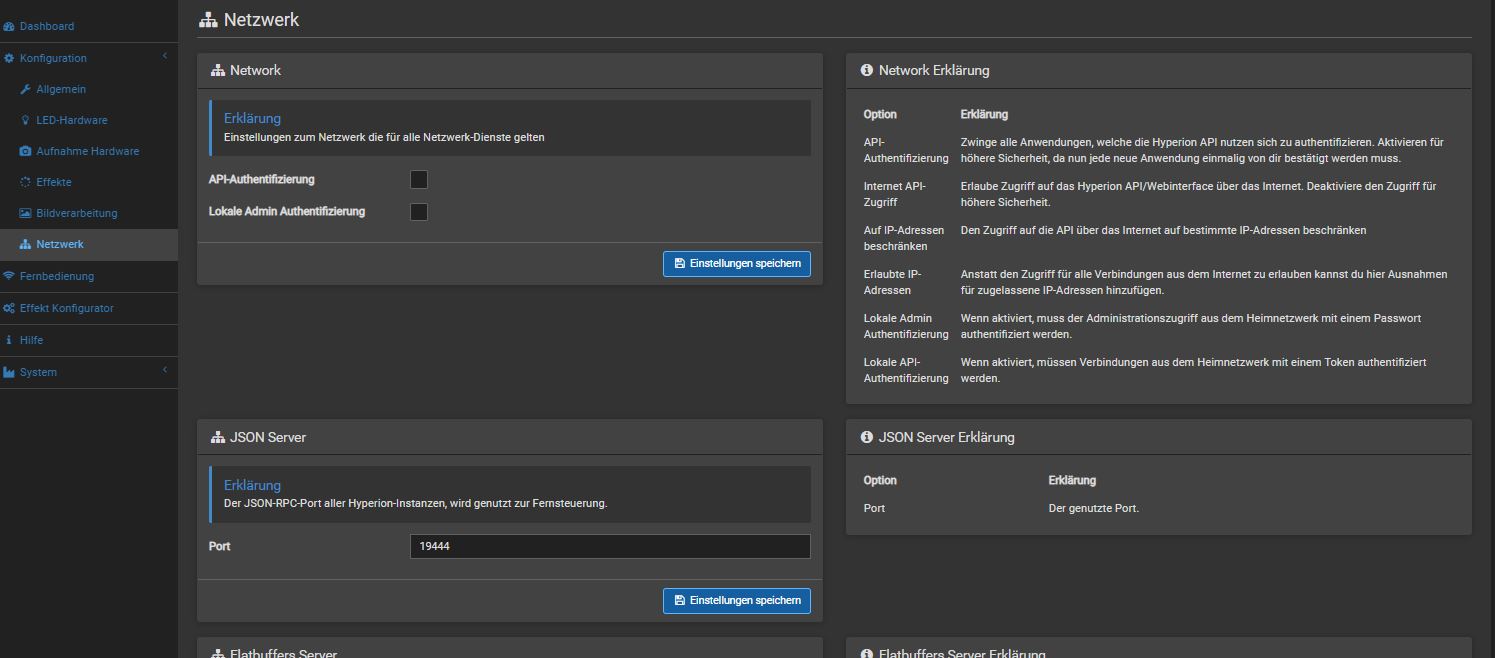The height and width of the screenshot is (658, 1495).
Task: Click the JSON Server Erklärung heading
Action: [x=252, y=485]
